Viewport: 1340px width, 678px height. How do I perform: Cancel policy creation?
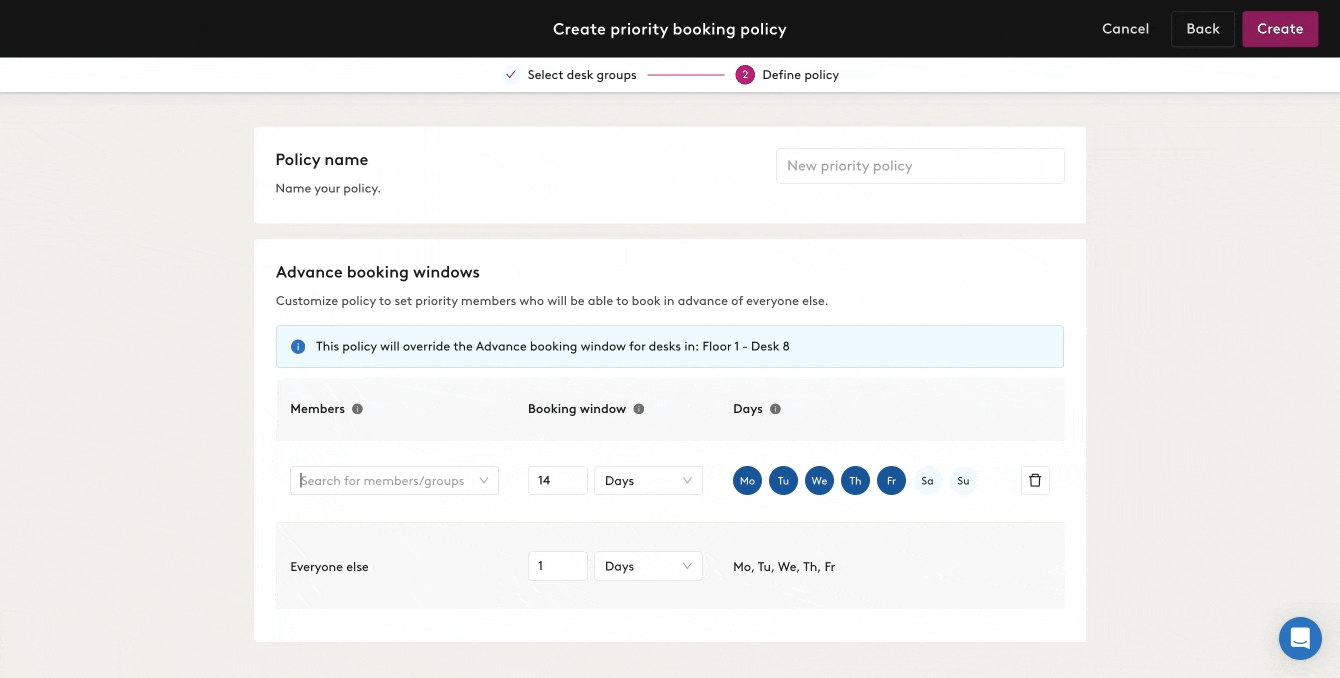point(1125,29)
